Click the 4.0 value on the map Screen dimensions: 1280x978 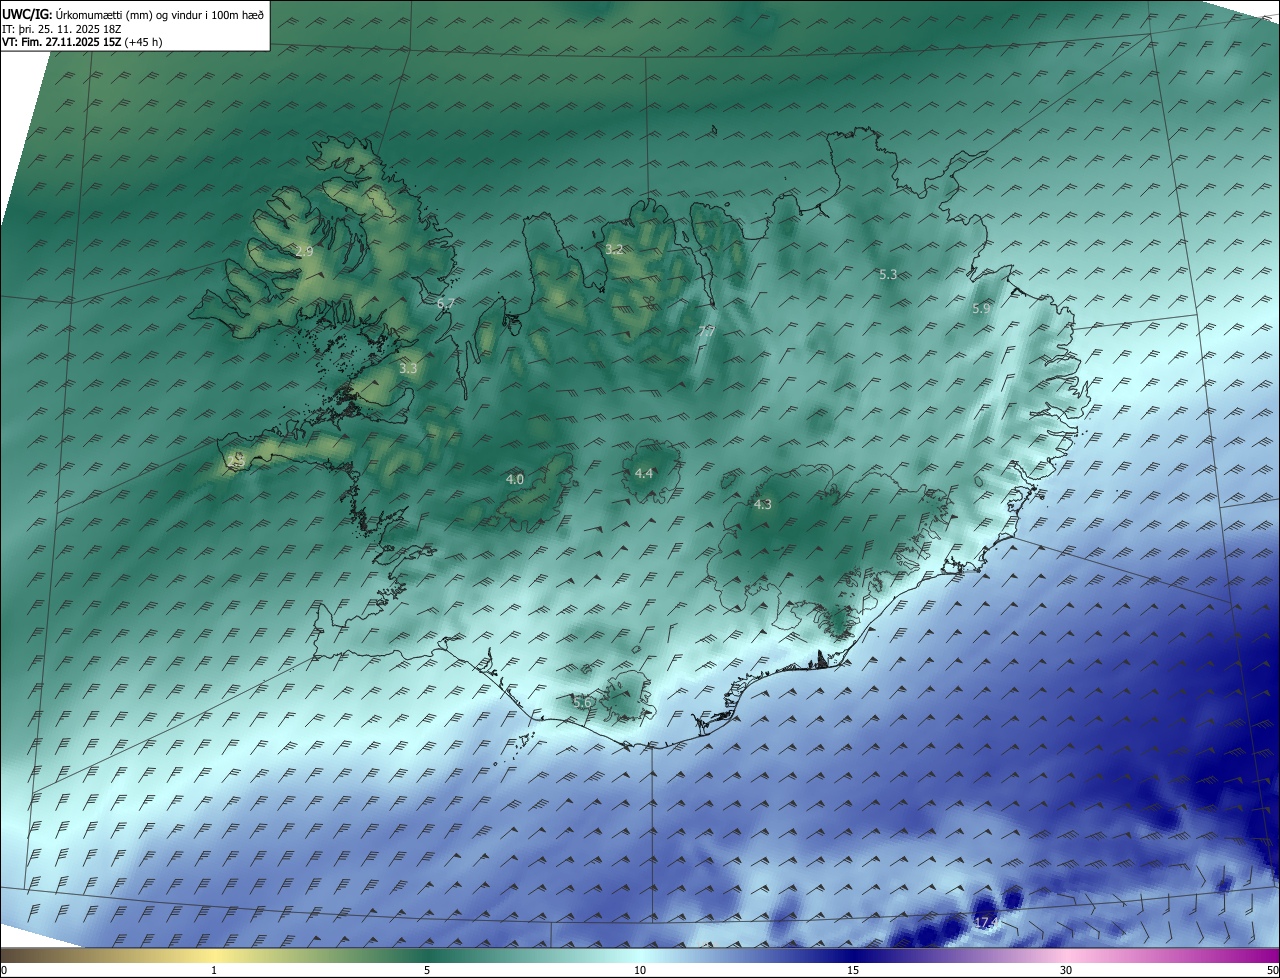click(515, 480)
